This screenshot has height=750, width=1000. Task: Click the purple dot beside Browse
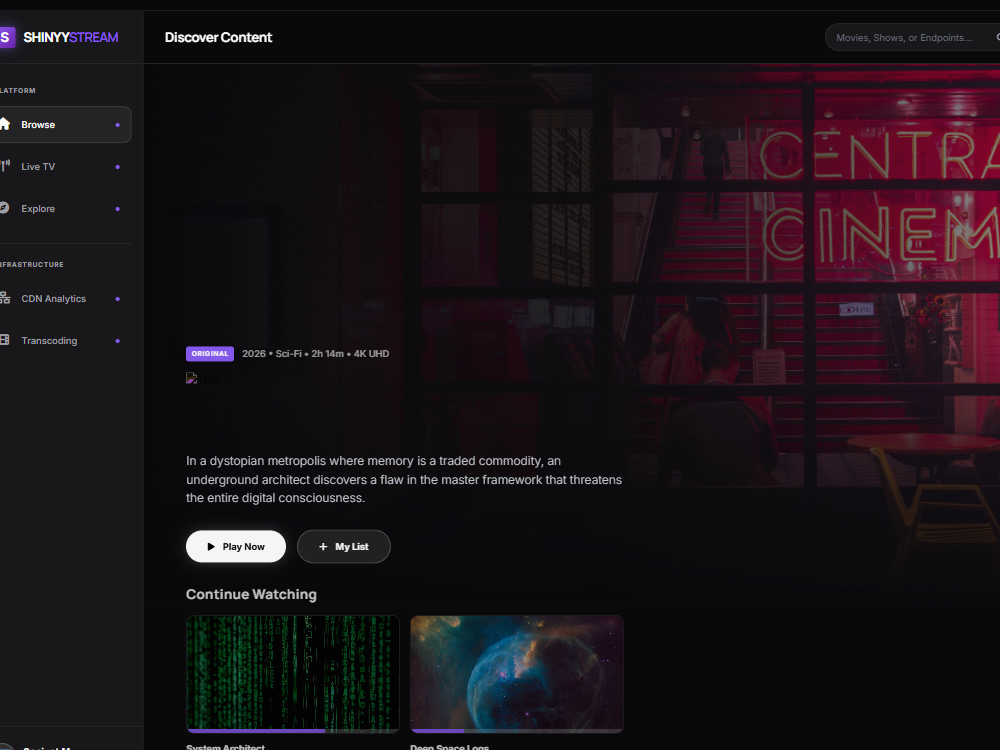(117, 125)
